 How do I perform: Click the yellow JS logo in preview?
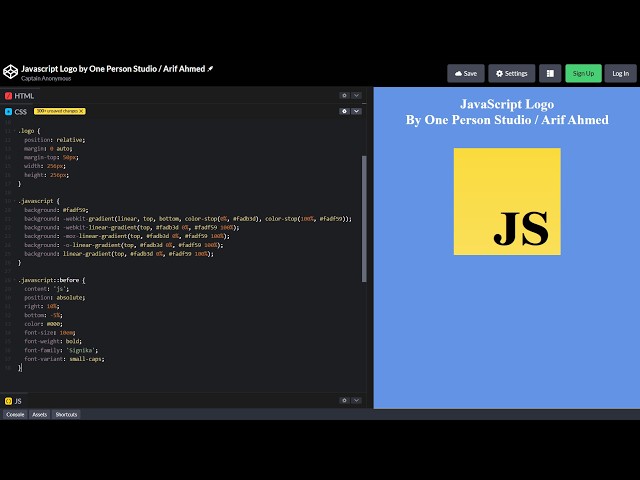pyautogui.click(x=507, y=202)
